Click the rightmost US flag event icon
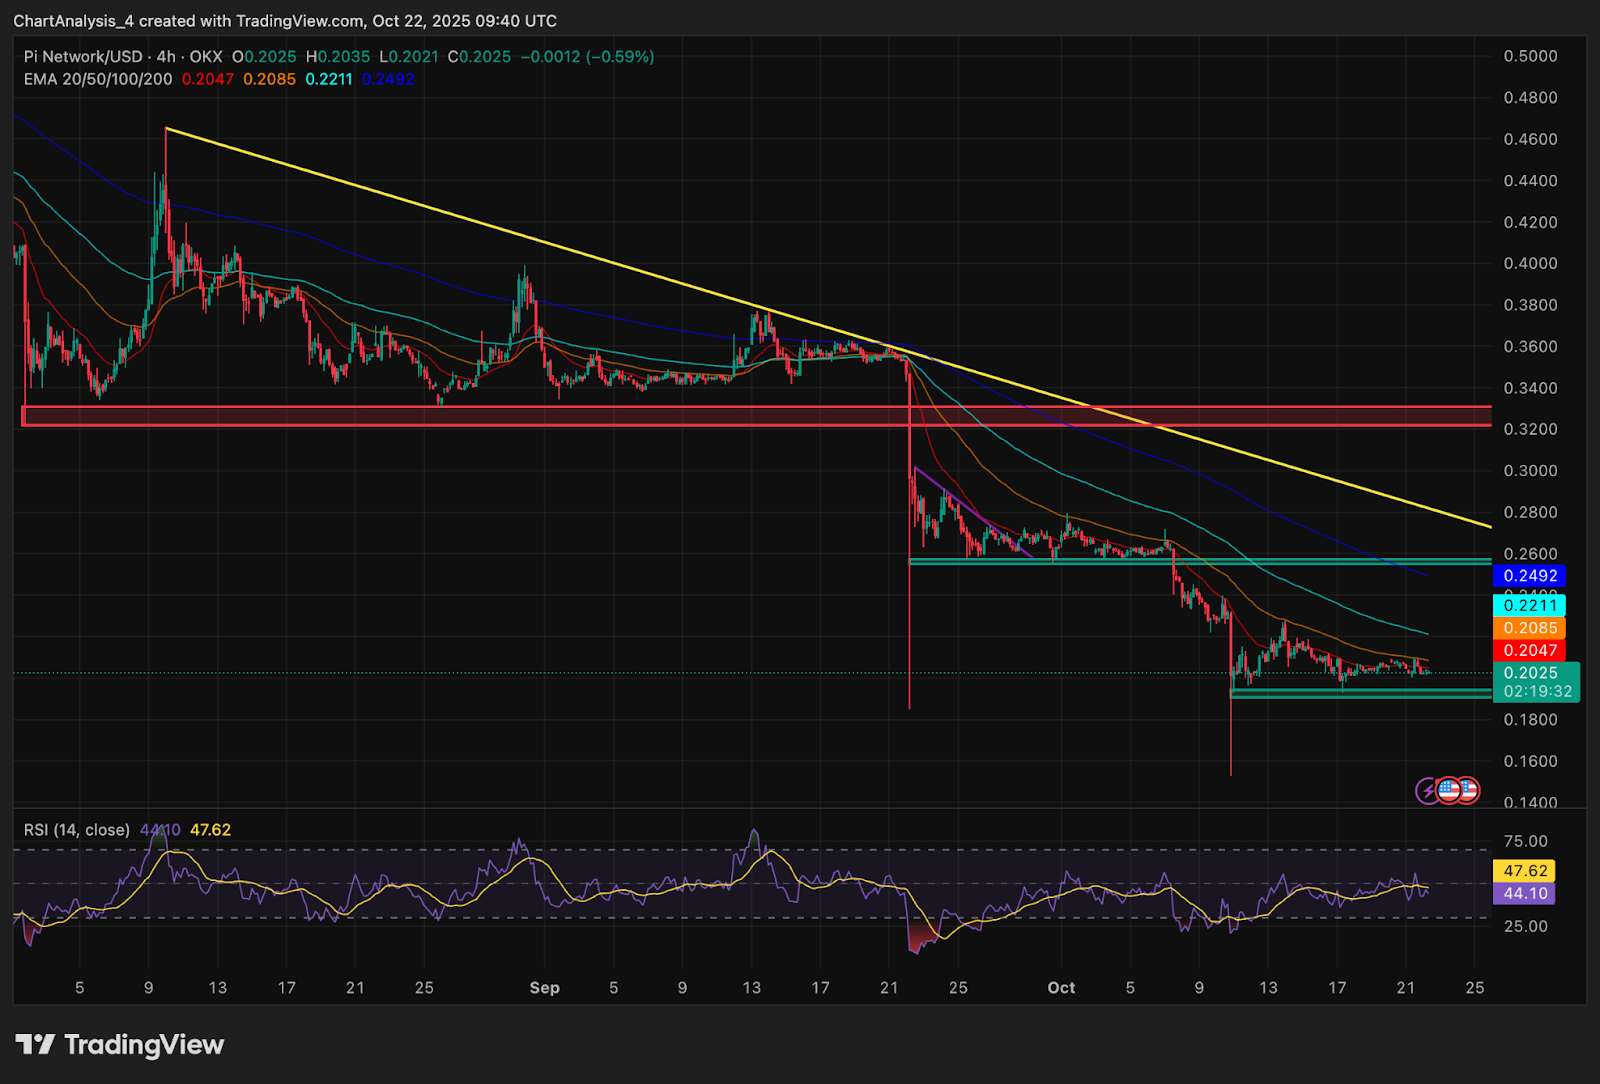 point(1467,790)
